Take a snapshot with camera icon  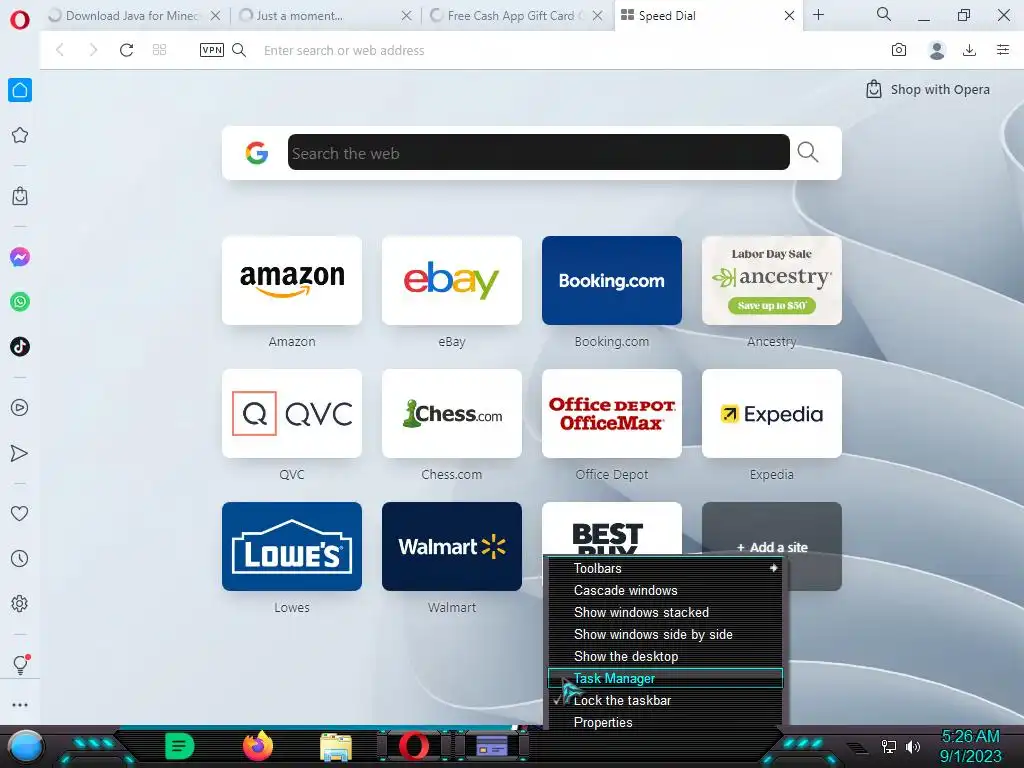[x=899, y=50]
